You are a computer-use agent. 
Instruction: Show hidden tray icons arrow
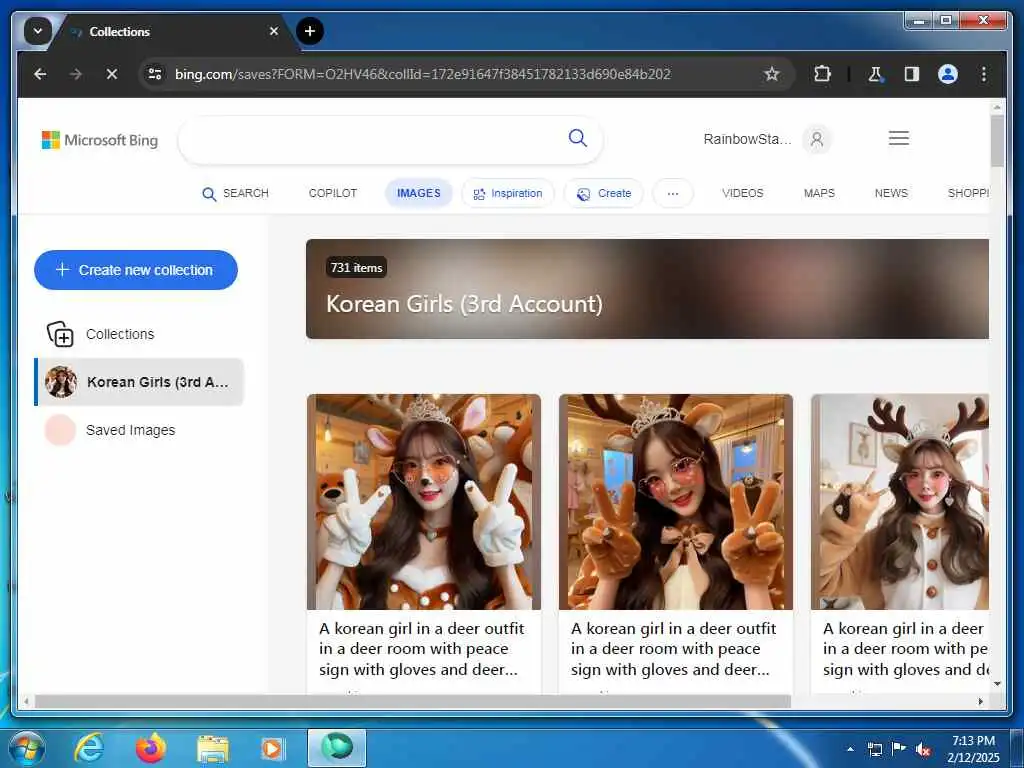(x=850, y=749)
